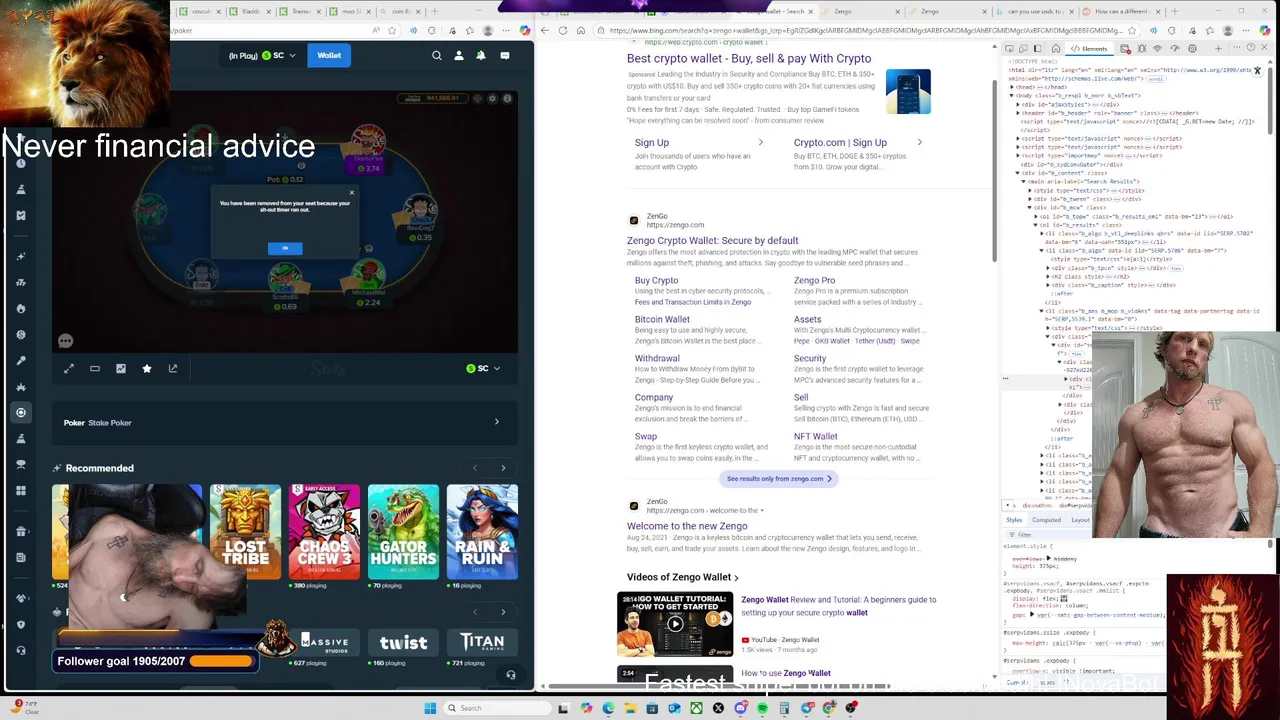Click the blue Wallet button

pos(329,56)
